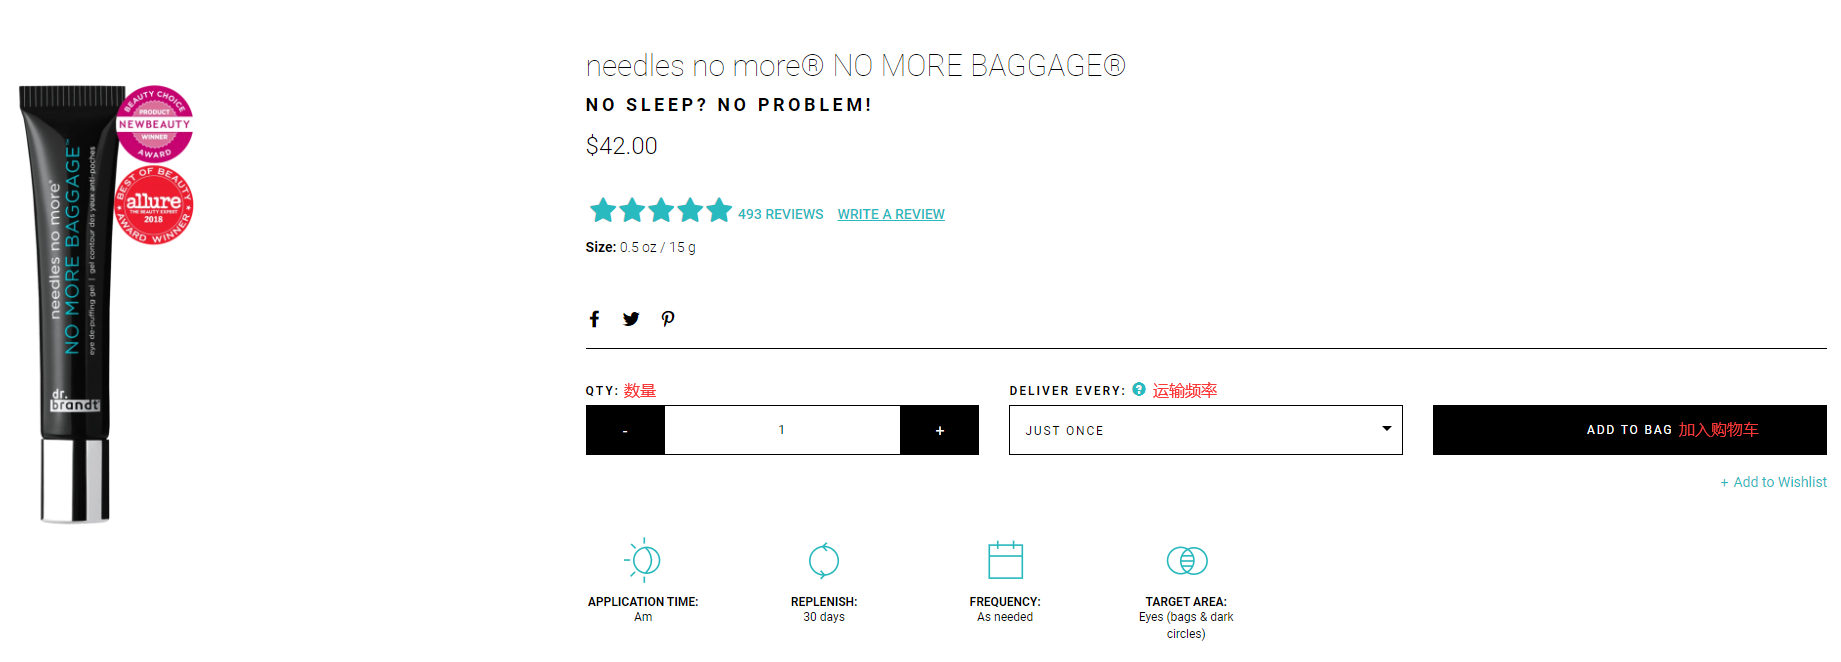Click Add to Wishlist link
Screen dimensions: 1841x662
(1773, 482)
